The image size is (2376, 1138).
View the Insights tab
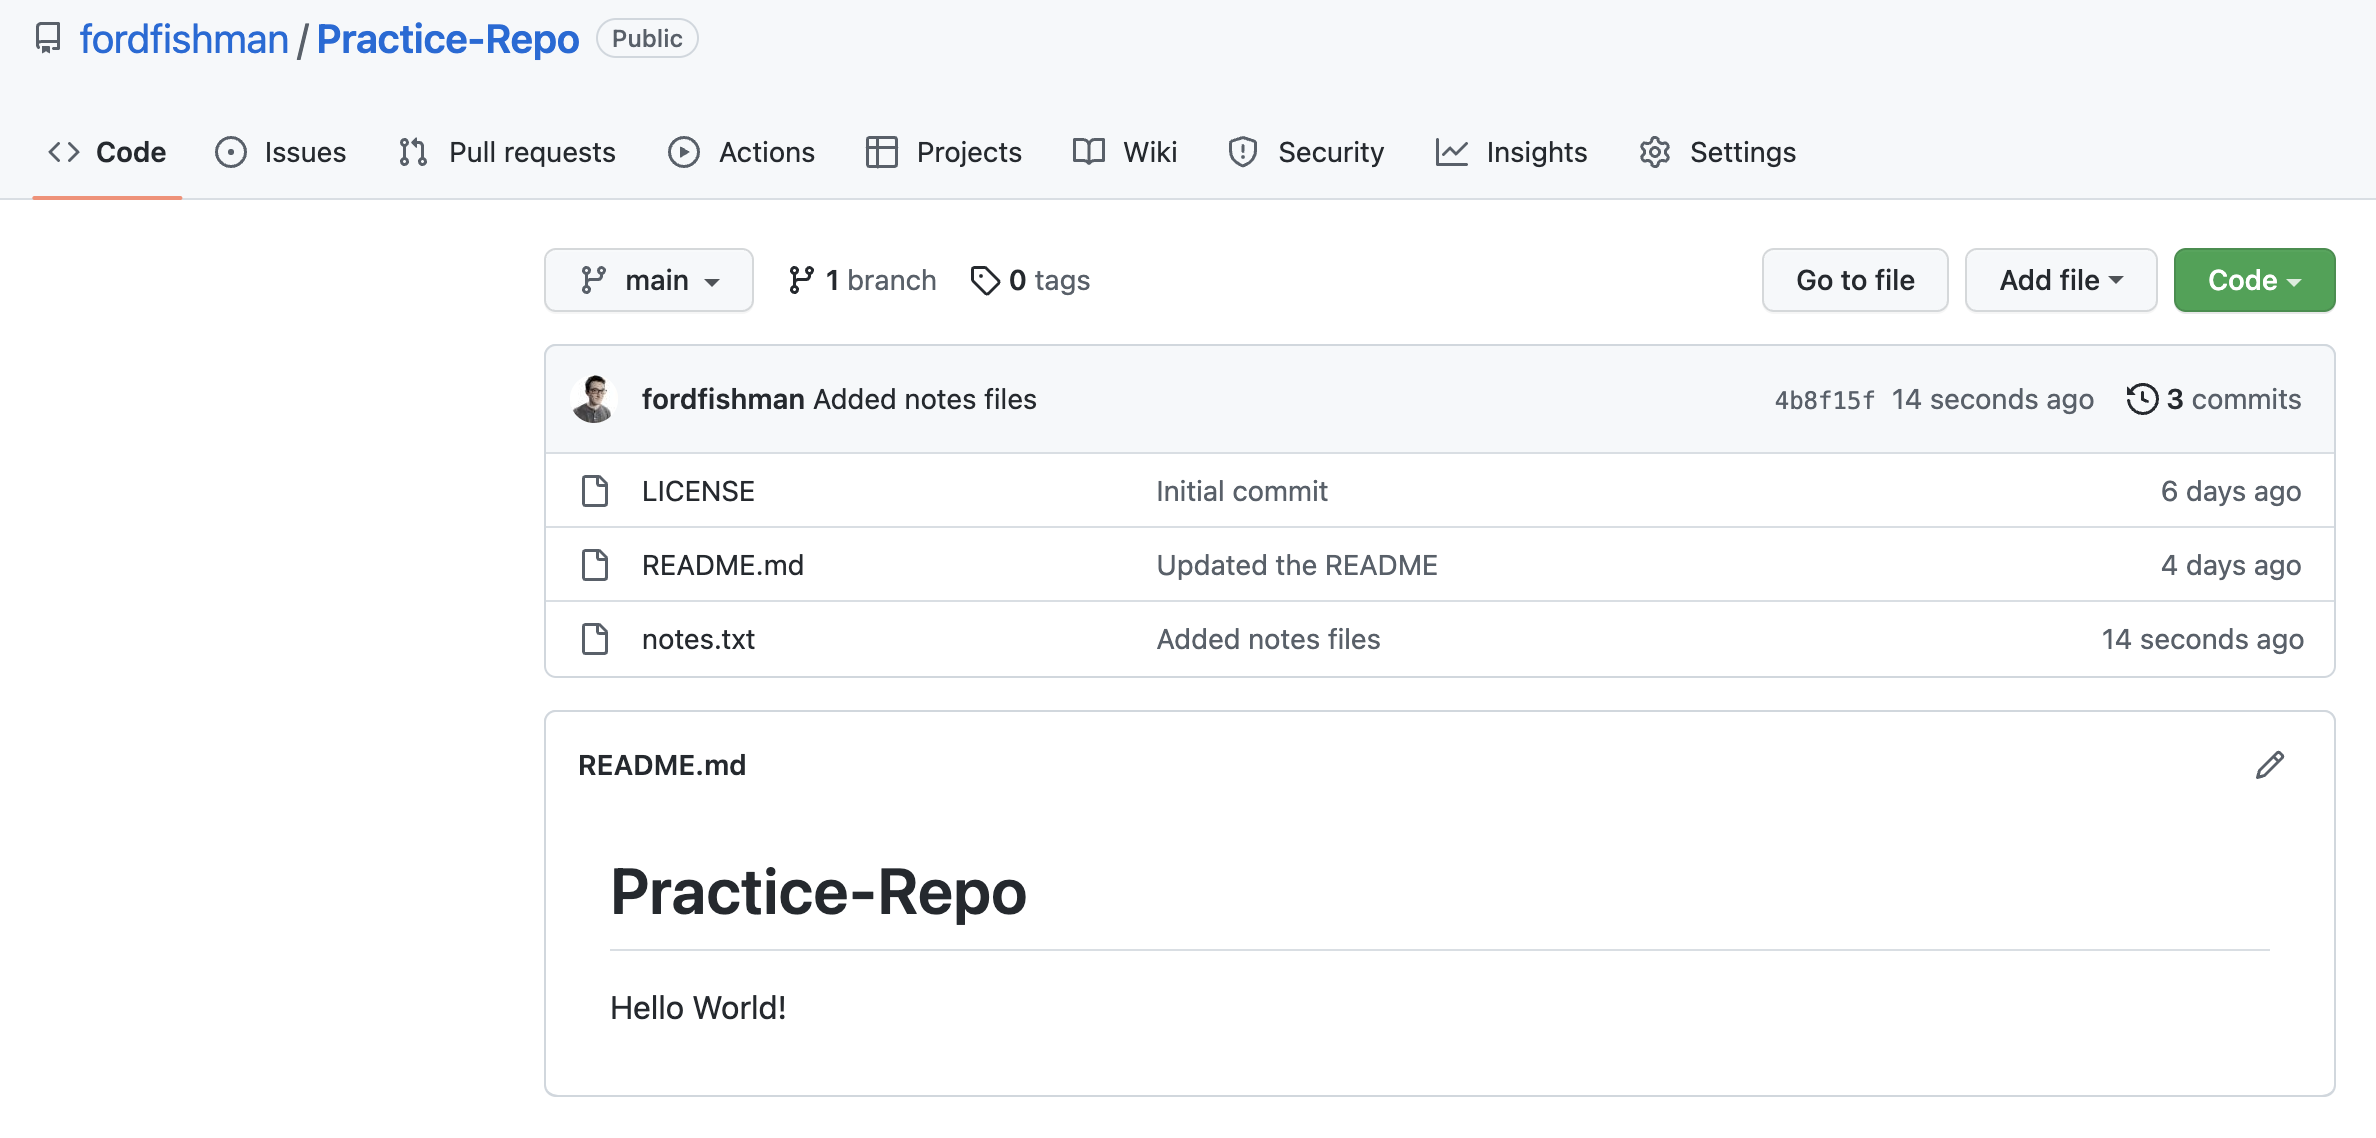[1512, 152]
